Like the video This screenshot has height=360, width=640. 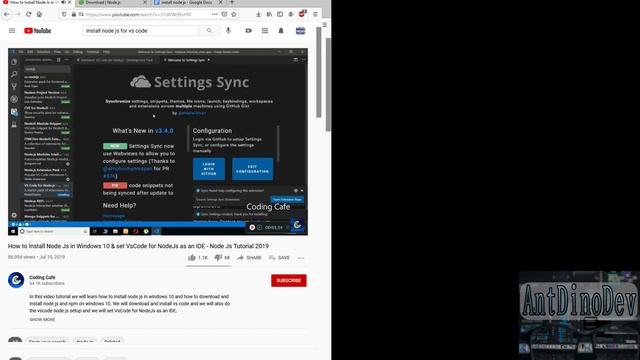(198, 258)
